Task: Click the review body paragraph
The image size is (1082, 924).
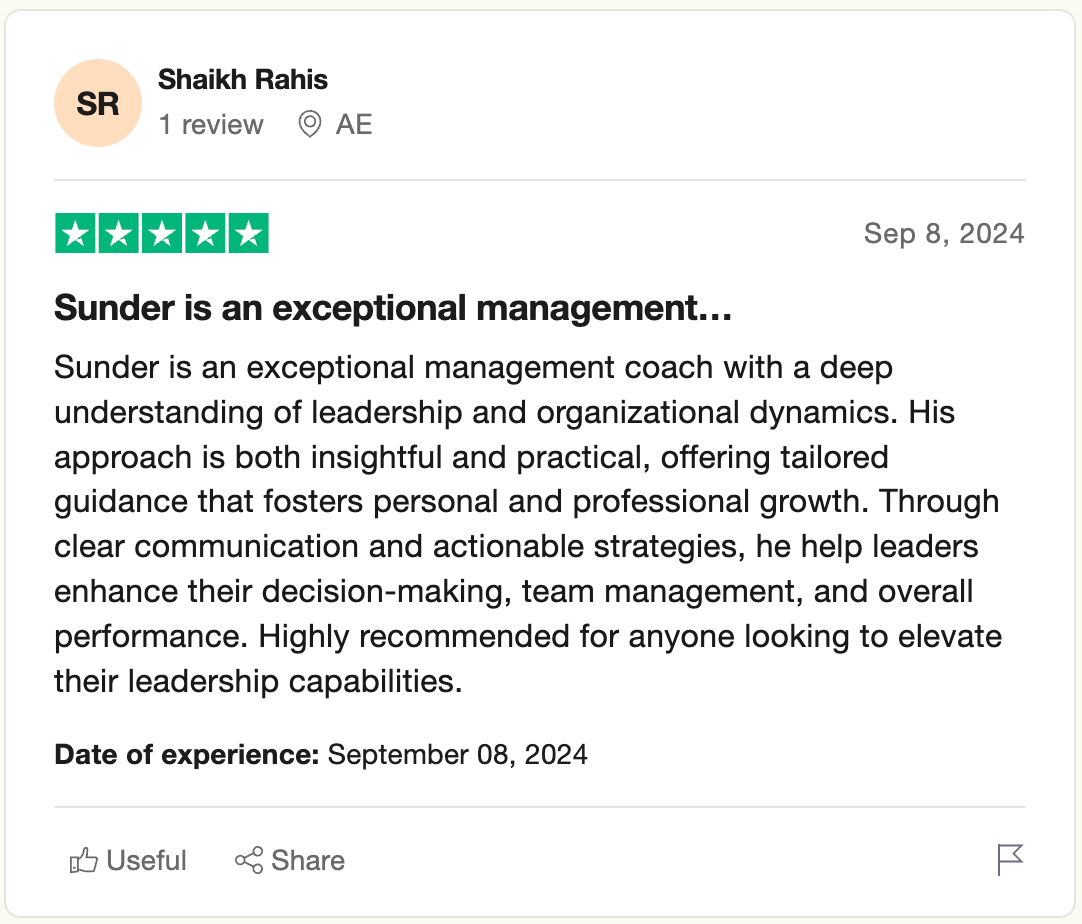Action: pos(528,524)
